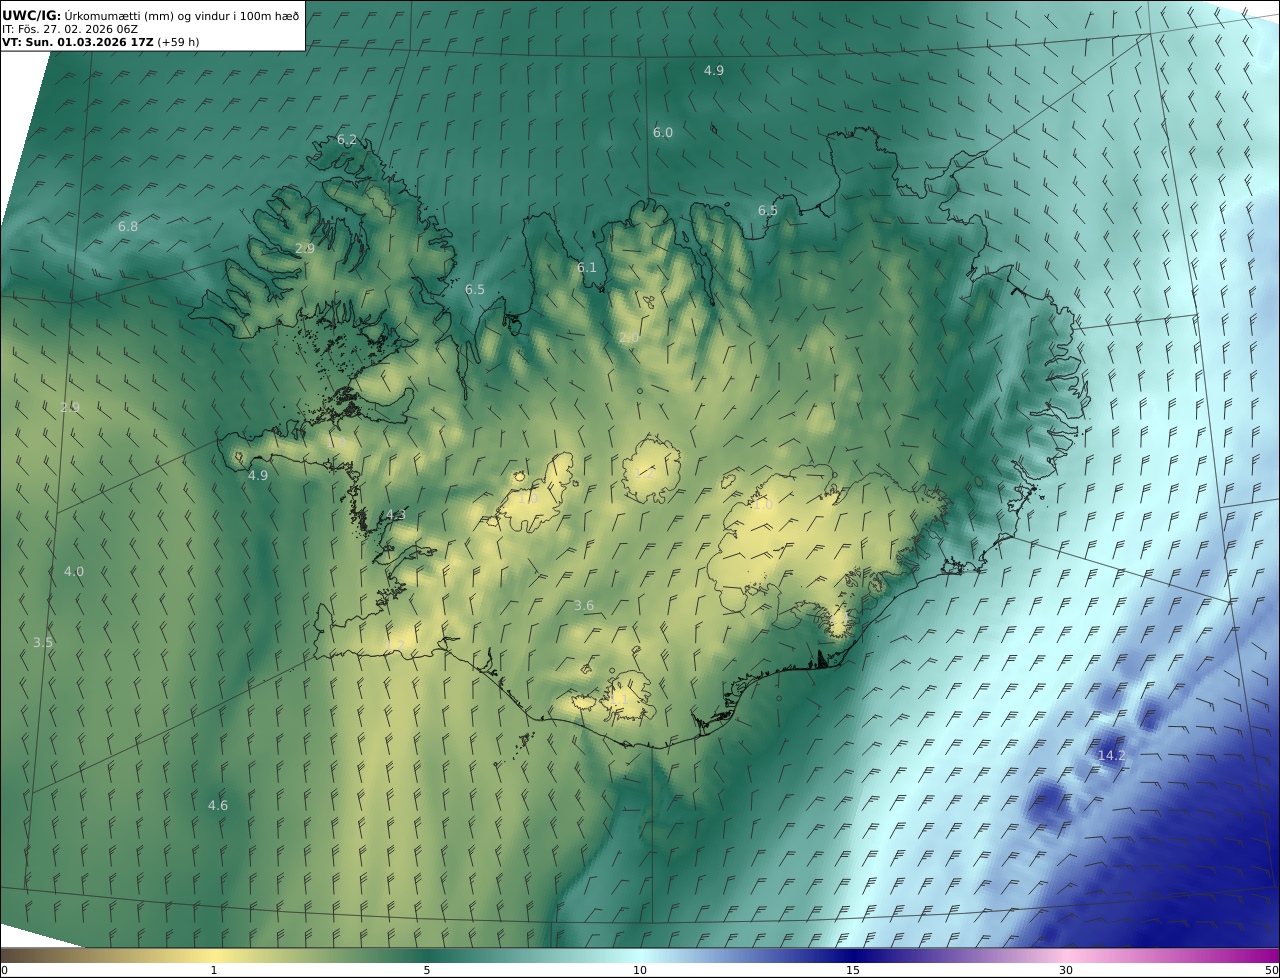The width and height of the screenshot is (1280, 978).
Task: Click the 2.9 value over the western ocean
Action: pos(70,408)
